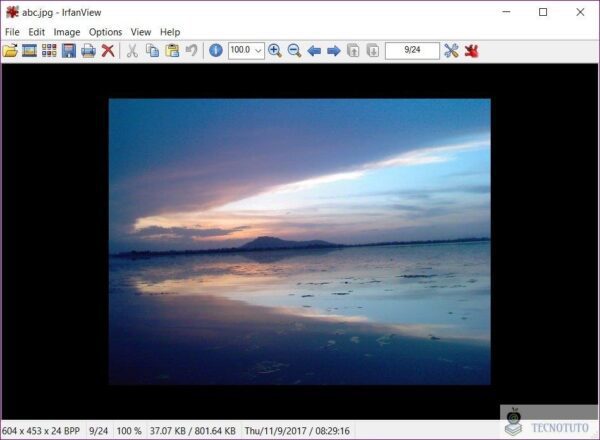The height and width of the screenshot is (440, 600).
Task: Paste from clipboard icon
Action: (172, 51)
